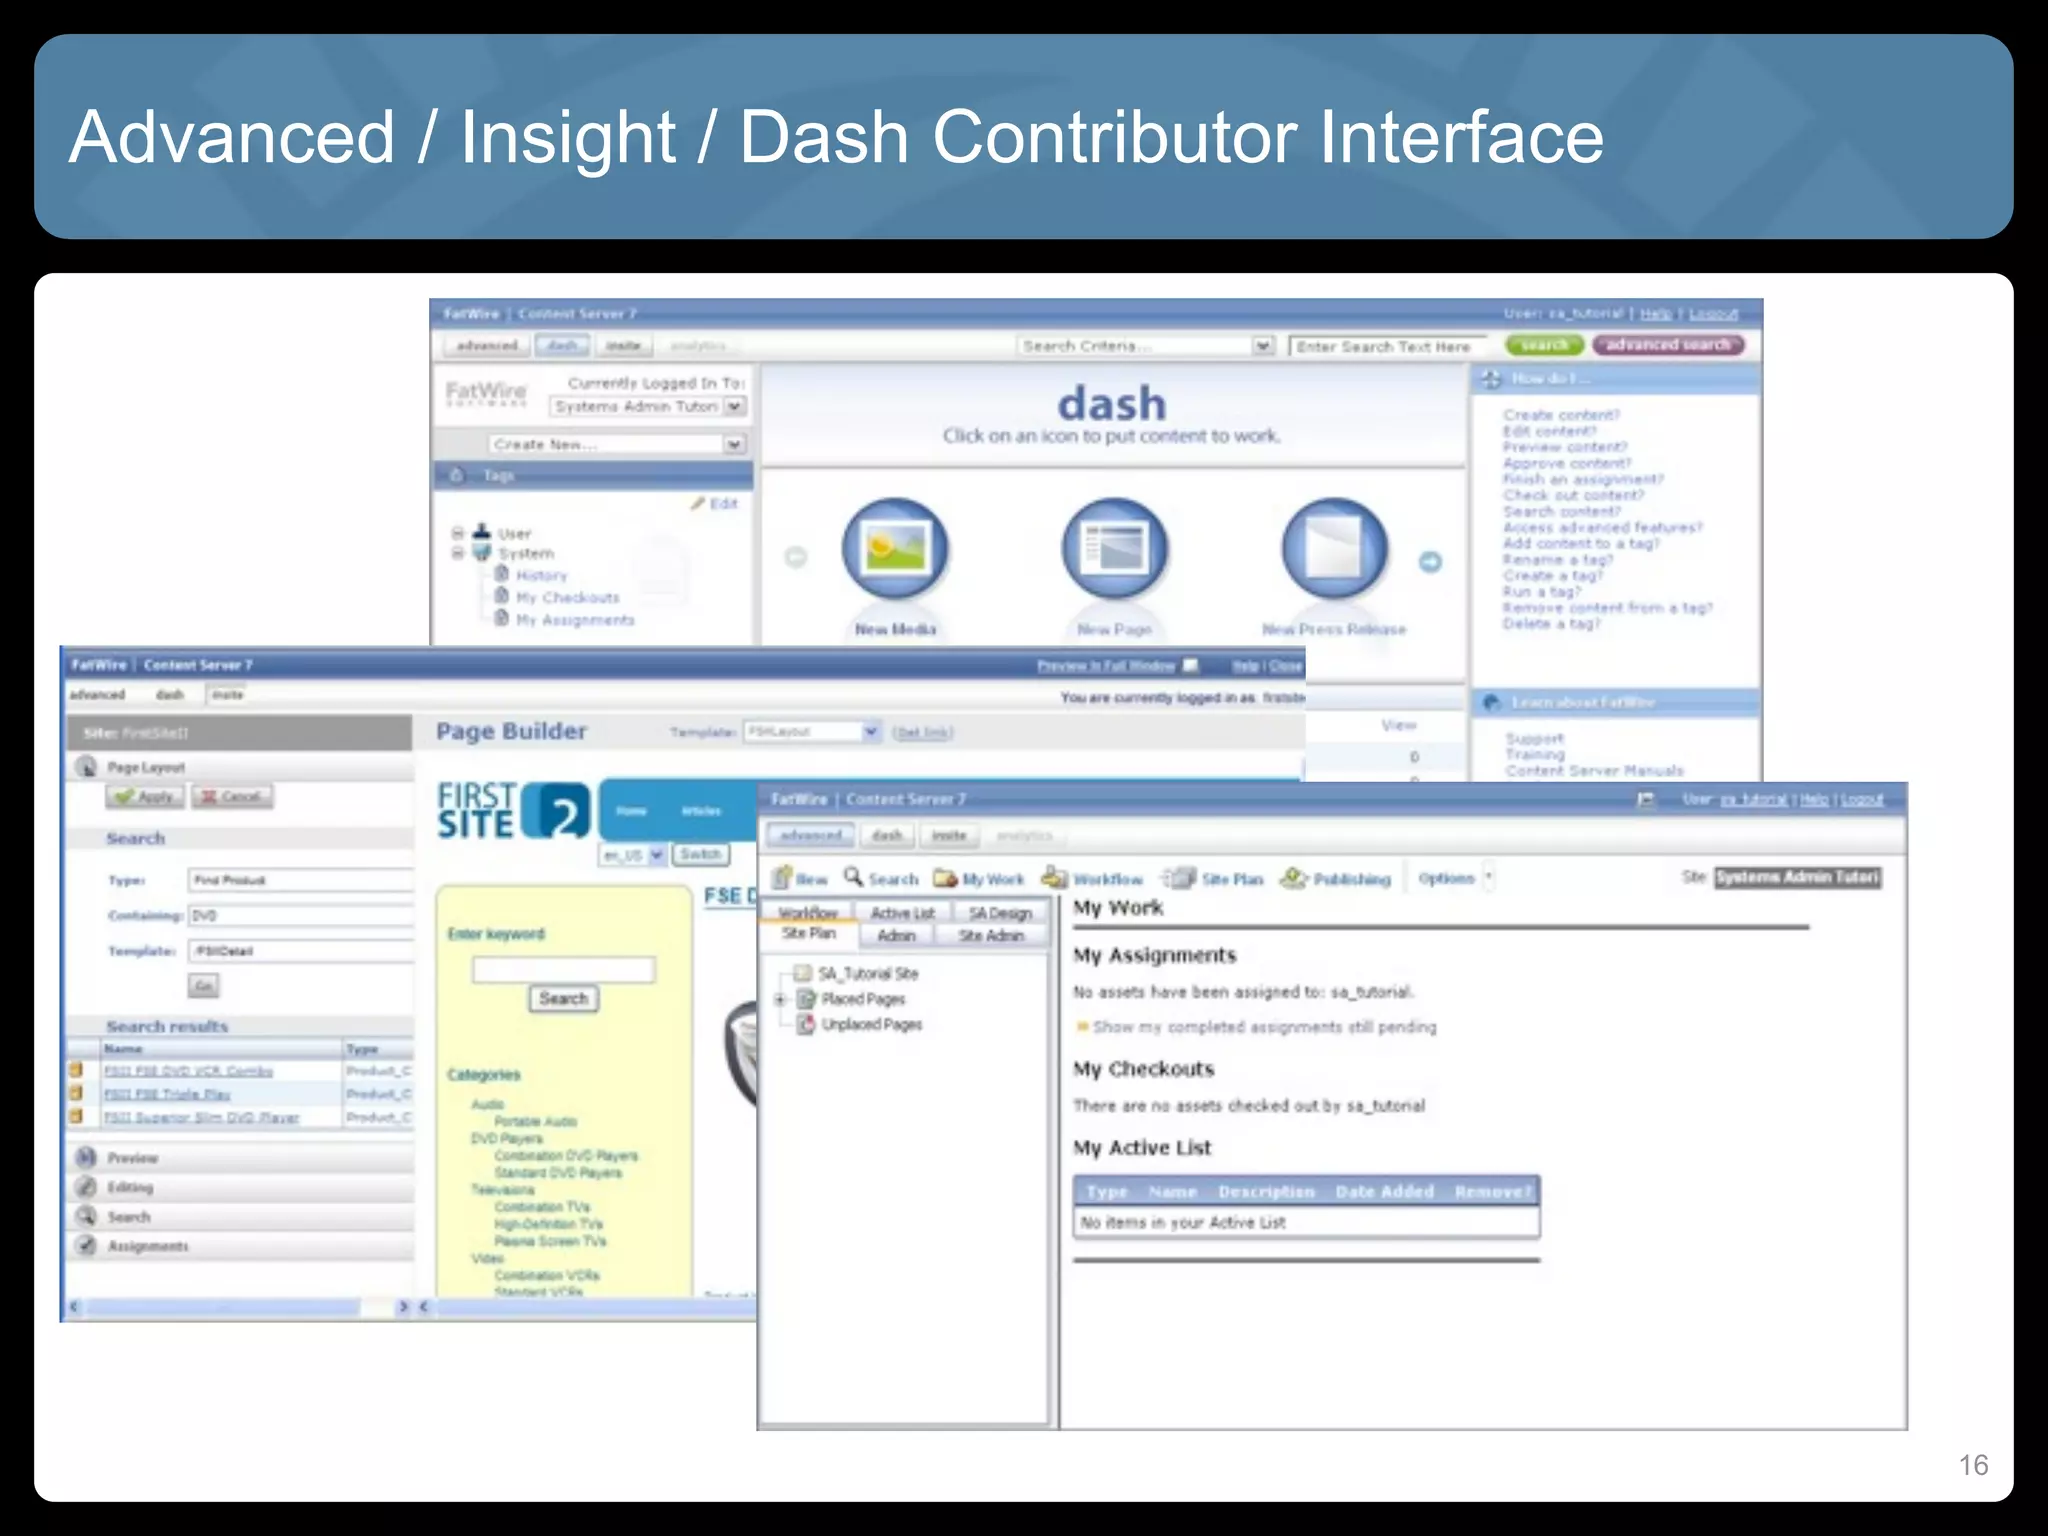The image size is (2048, 1536).
Task: Select Workflow tab in left pane
Action: point(808,913)
